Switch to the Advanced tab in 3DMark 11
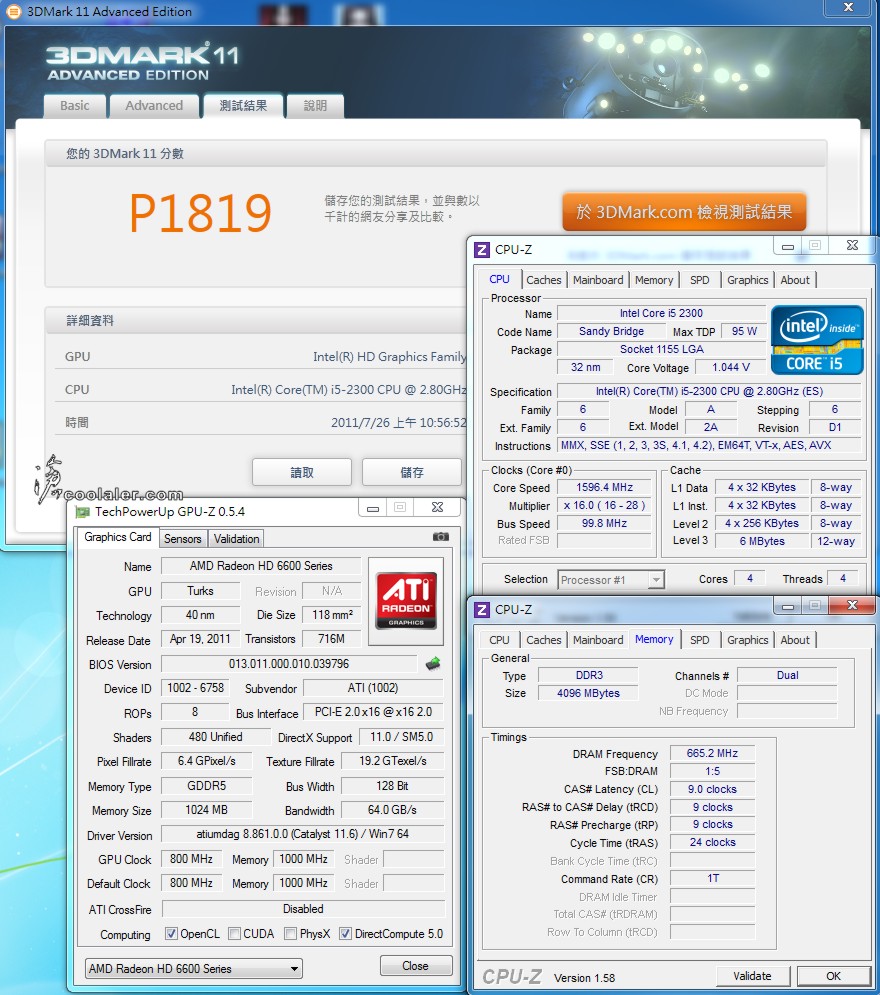Viewport: 880px width, 995px height. coord(154,106)
